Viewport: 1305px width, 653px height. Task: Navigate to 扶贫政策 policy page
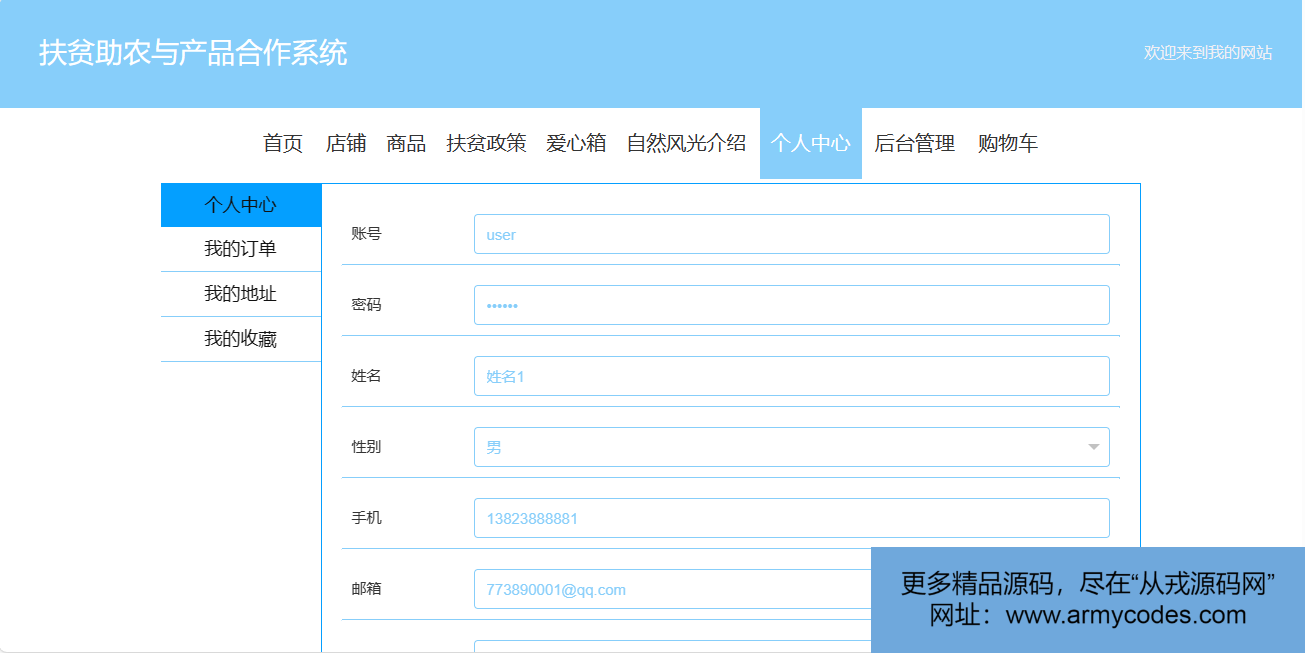click(x=486, y=143)
